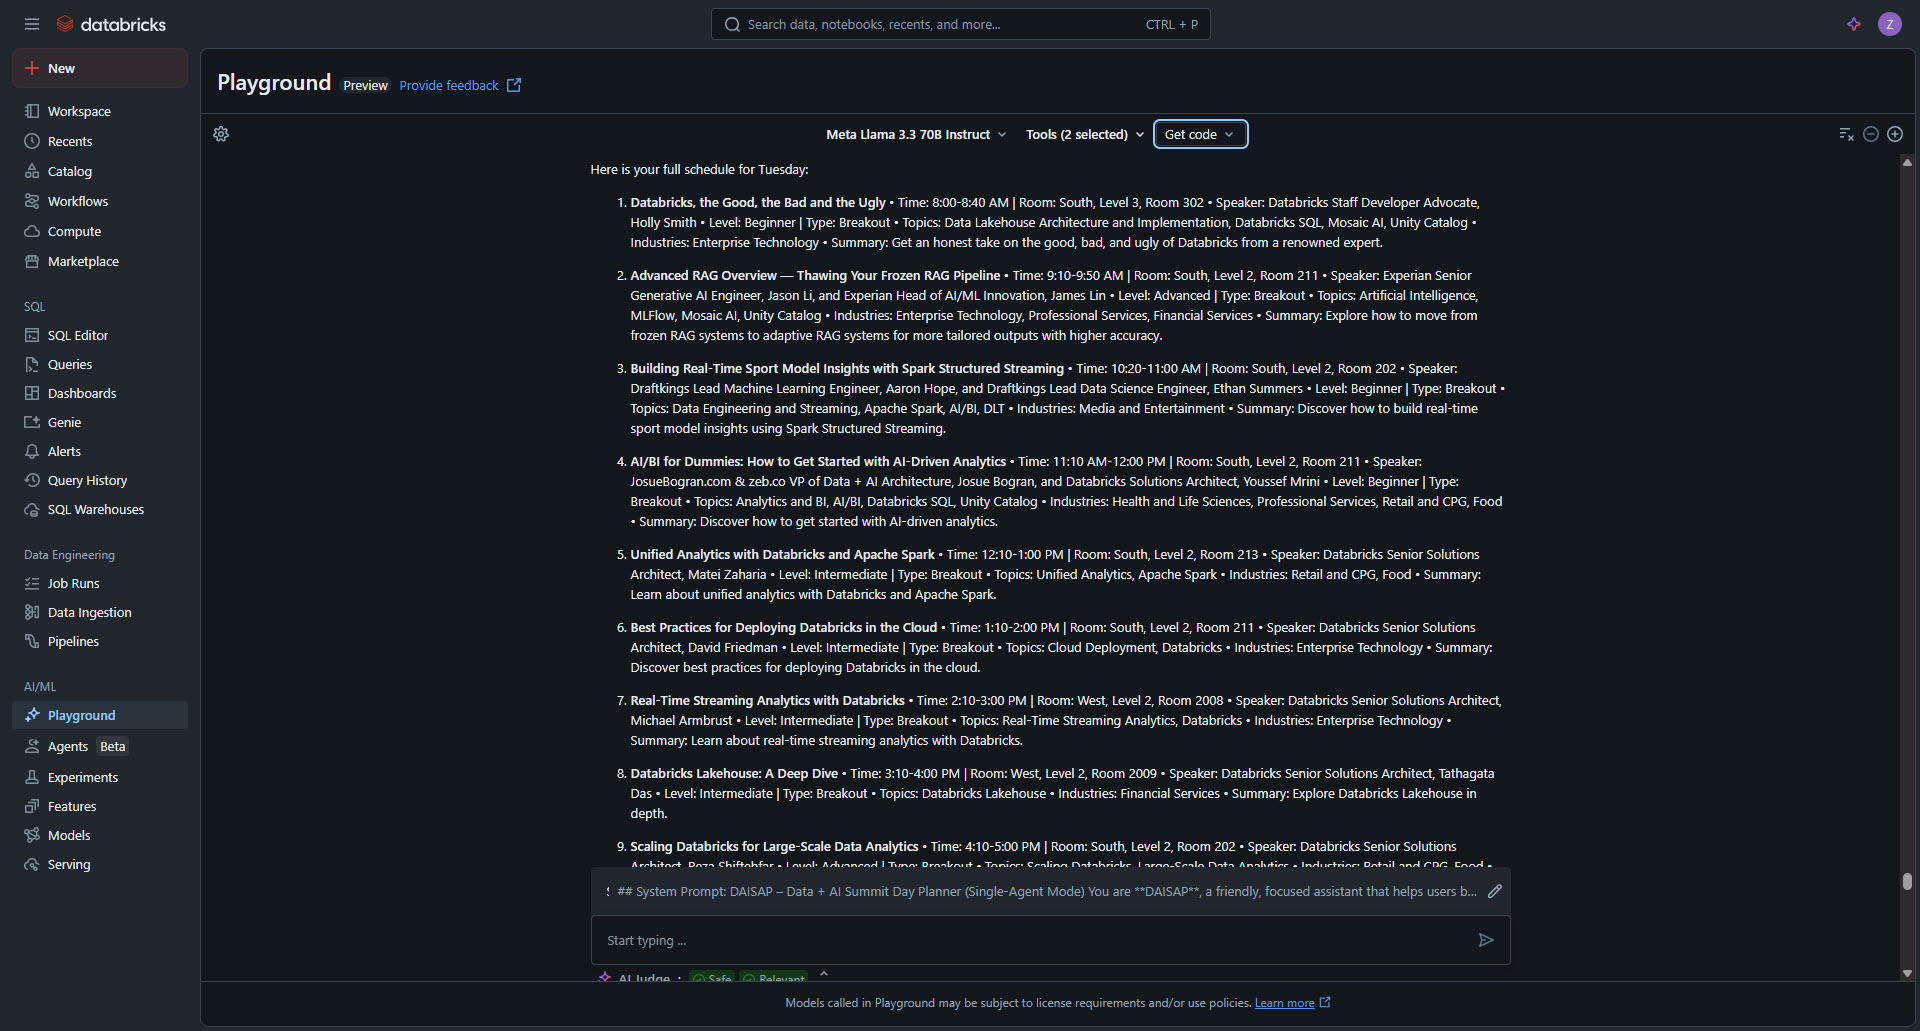
Task: Click the Query History icon
Action: click(x=32, y=480)
